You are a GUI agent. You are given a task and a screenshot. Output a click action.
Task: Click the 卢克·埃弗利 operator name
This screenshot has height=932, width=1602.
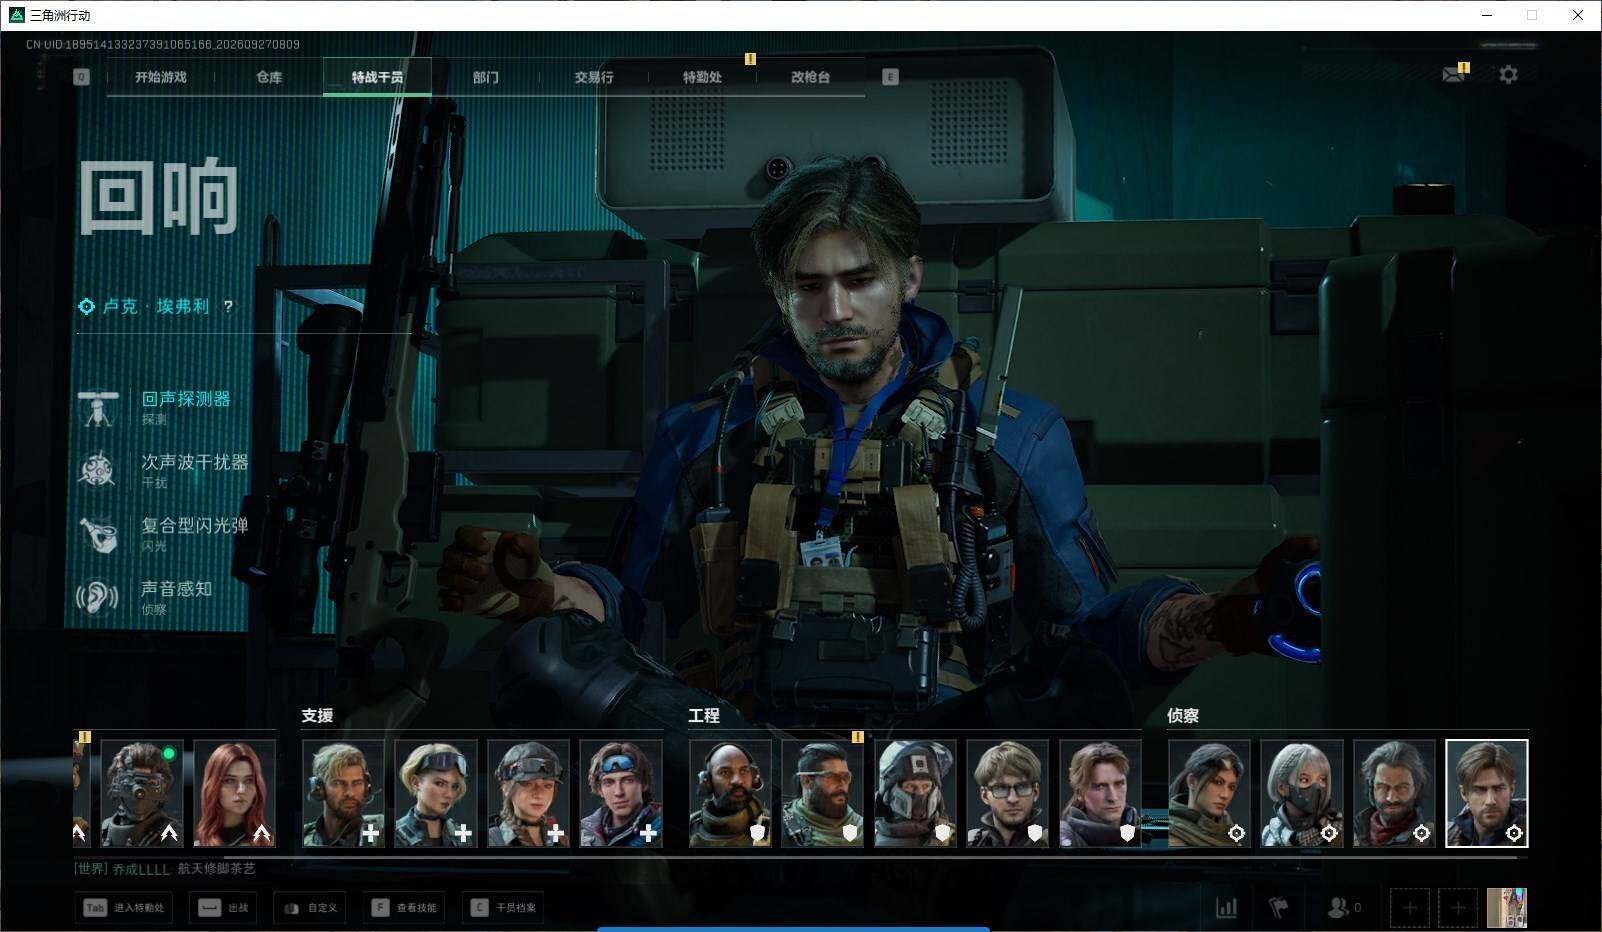coord(156,307)
